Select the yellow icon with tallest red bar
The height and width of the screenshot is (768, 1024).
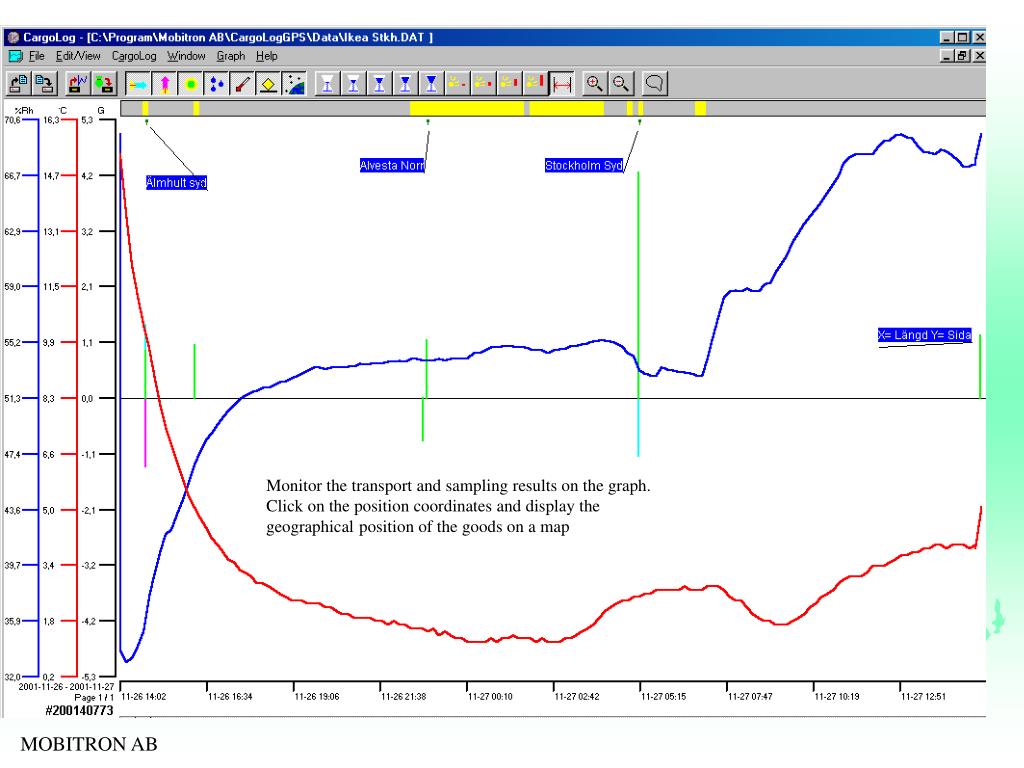[x=535, y=84]
